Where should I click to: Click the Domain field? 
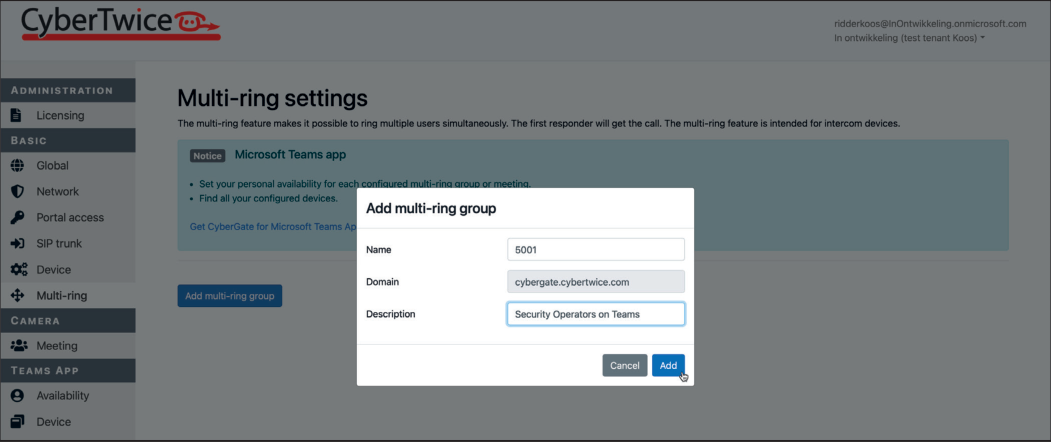[596, 282]
